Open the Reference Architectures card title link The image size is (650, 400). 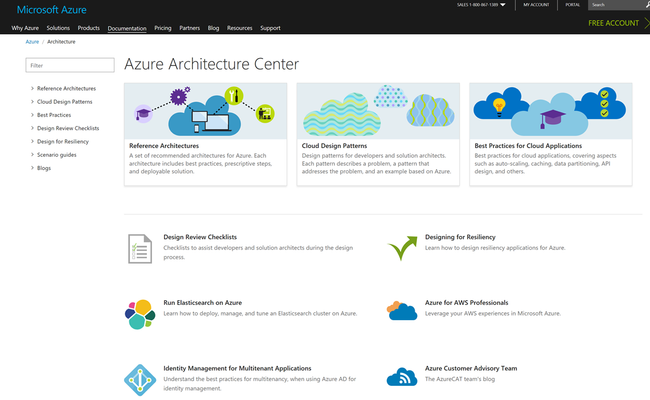click(164, 145)
